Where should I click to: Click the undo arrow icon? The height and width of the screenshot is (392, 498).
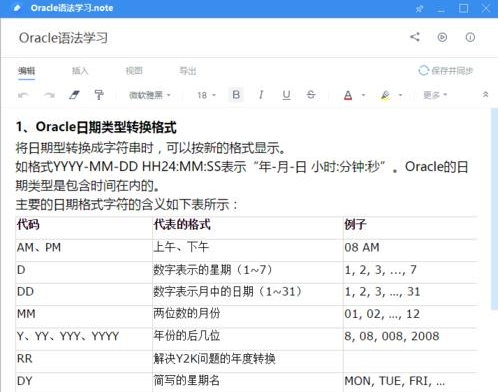pyautogui.click(x=23, y=95)
